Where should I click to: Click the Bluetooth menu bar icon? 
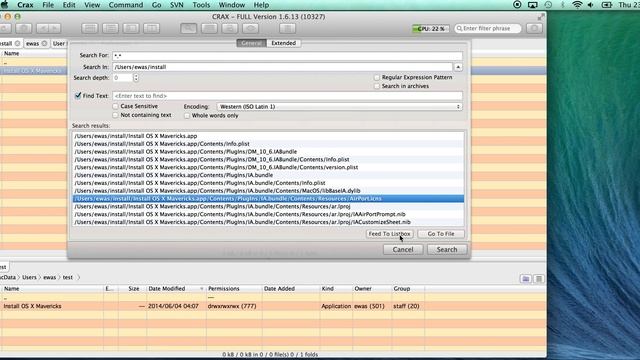(562, 5)
